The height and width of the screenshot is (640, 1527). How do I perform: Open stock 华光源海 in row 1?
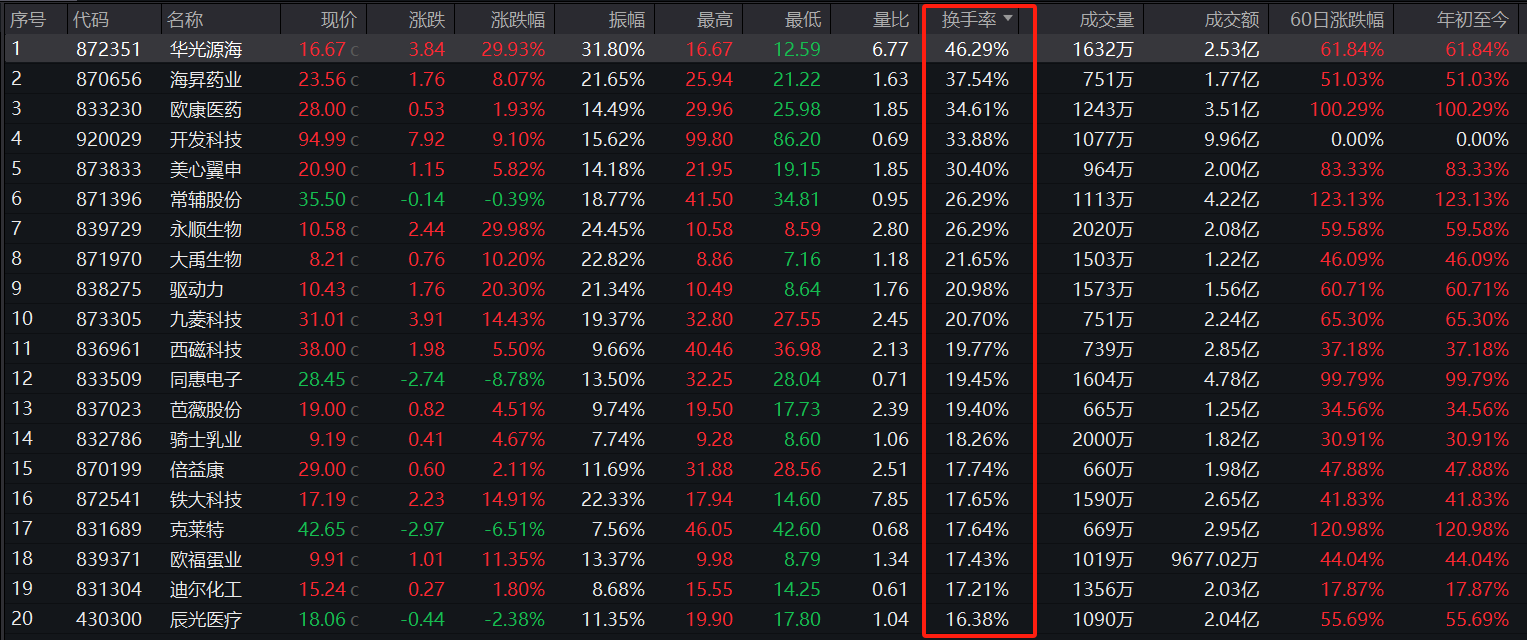click(205, 49)
